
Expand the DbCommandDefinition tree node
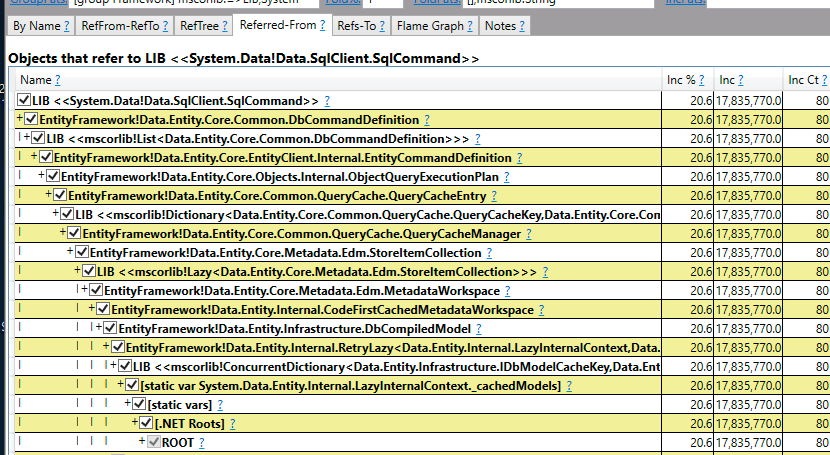20,119
